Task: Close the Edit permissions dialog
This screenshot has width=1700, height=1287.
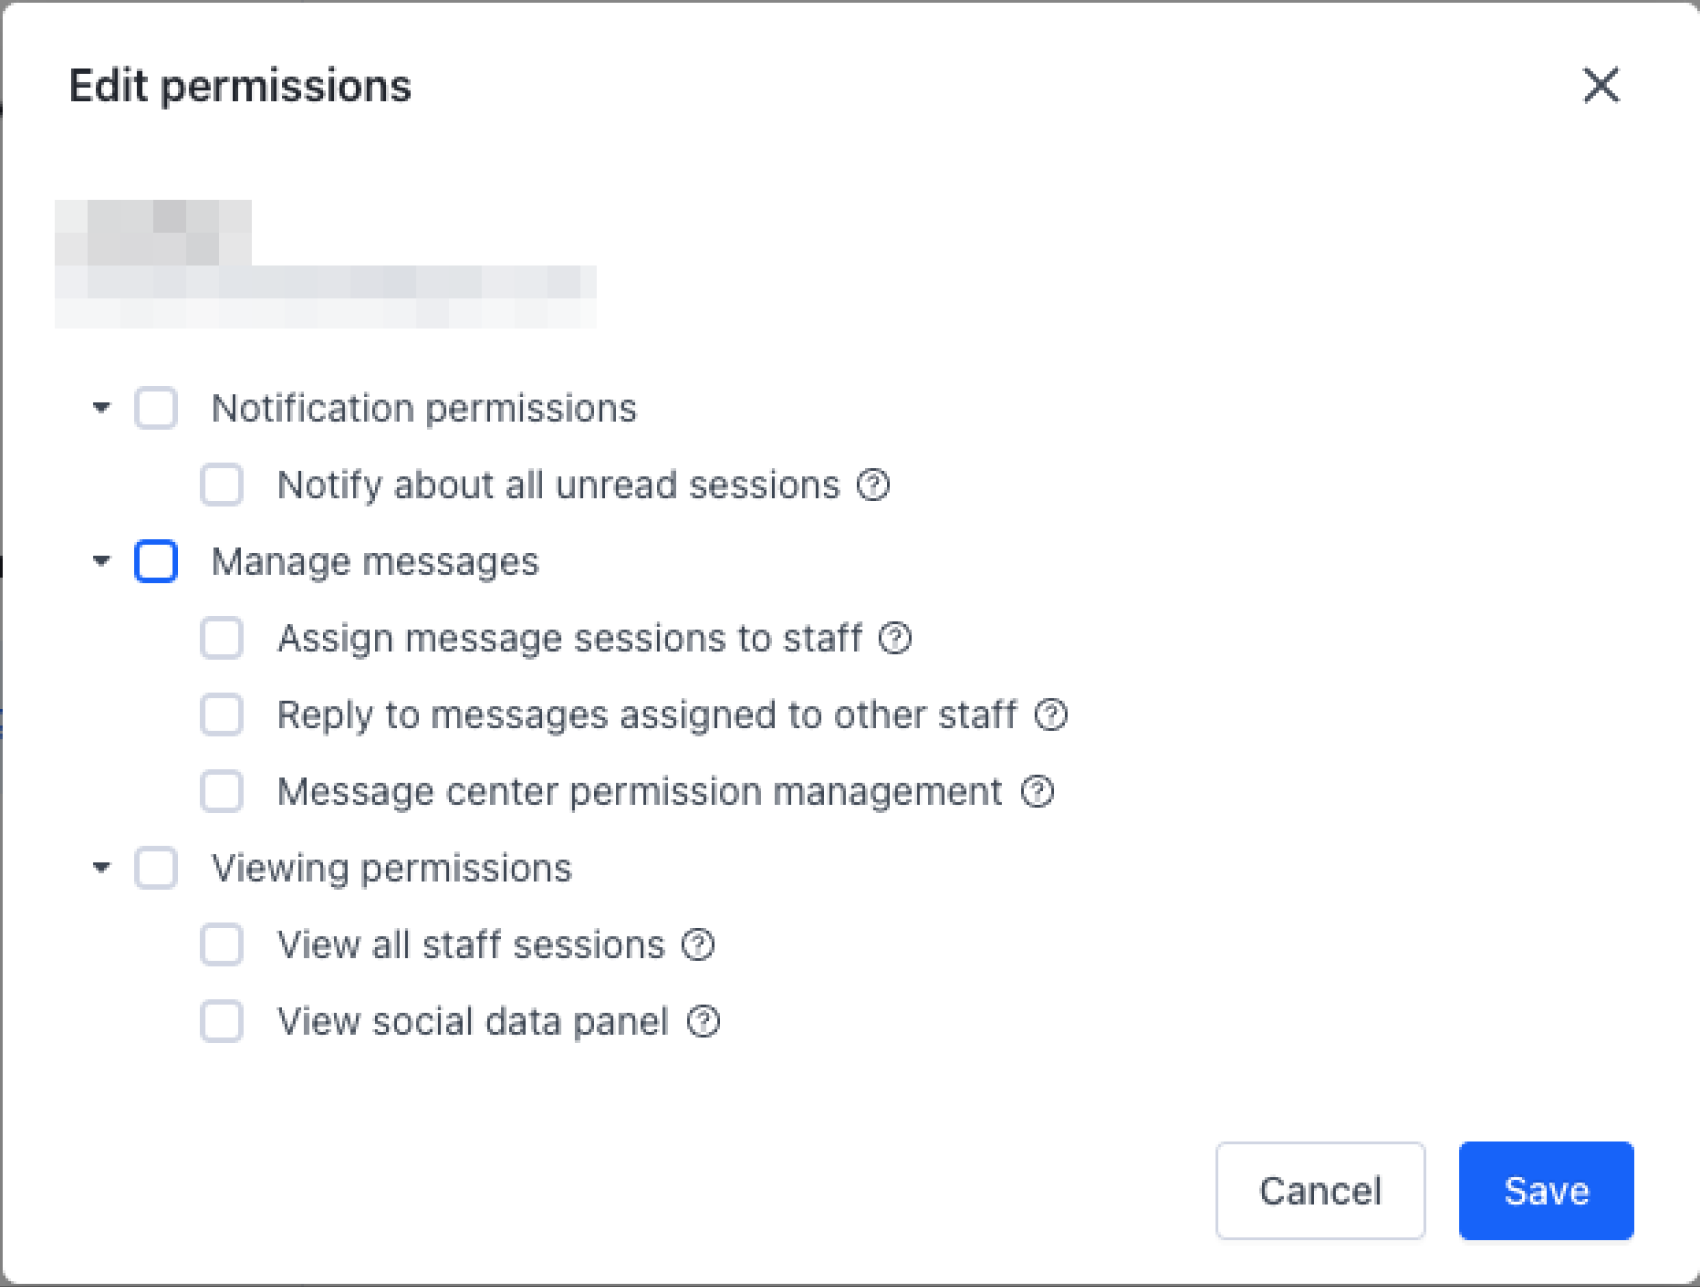Action: pos(1601,86)
